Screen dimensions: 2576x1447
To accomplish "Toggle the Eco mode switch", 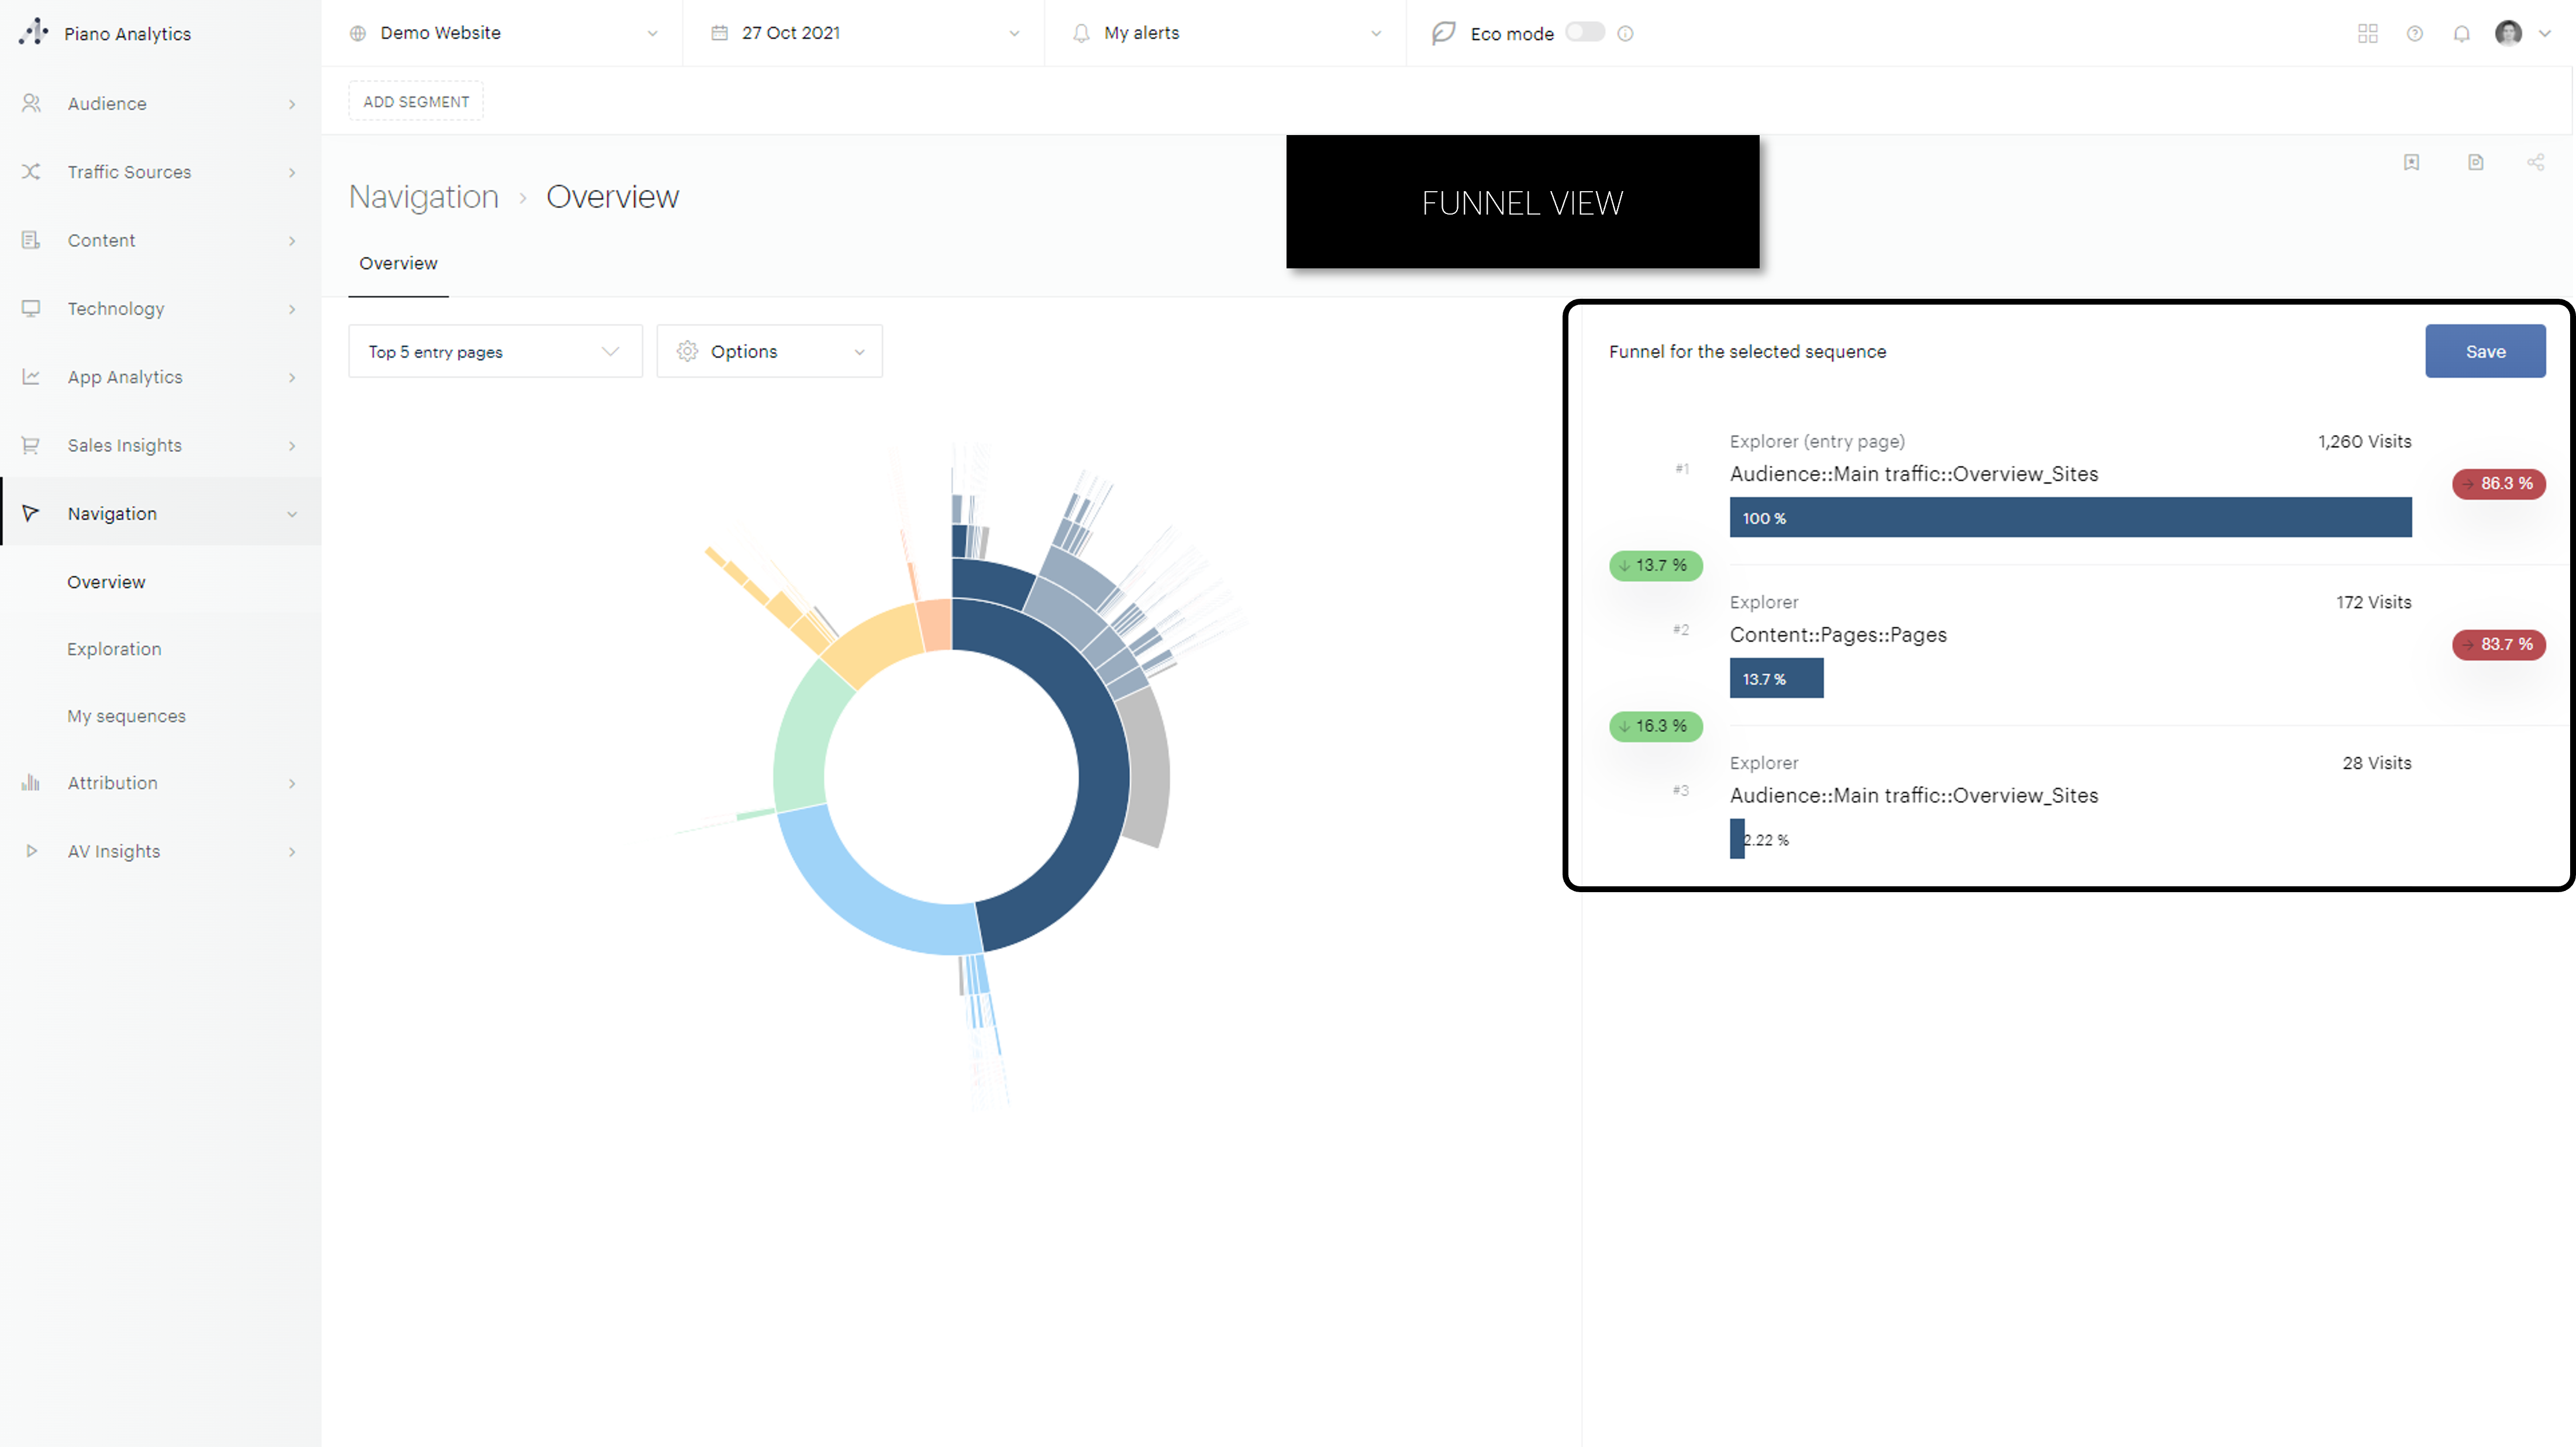I will [x=1585, y=32].
